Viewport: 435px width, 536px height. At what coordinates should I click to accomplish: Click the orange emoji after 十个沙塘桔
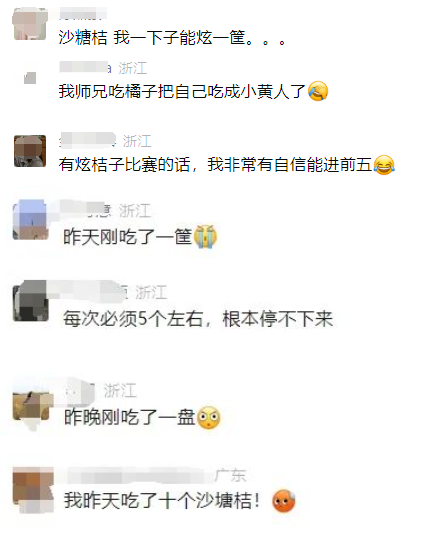(x=284, y=501)
